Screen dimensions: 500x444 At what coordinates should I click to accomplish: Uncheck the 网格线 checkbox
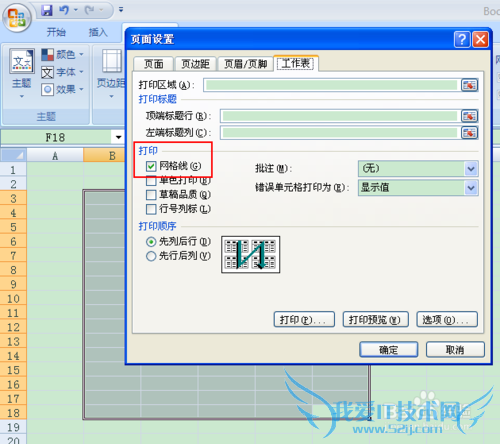[151, 166]
